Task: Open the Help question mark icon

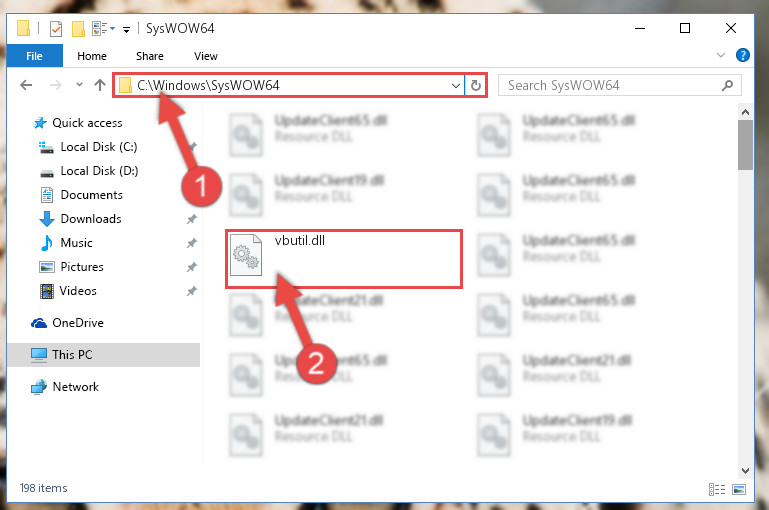Action: tap(743, 55)
